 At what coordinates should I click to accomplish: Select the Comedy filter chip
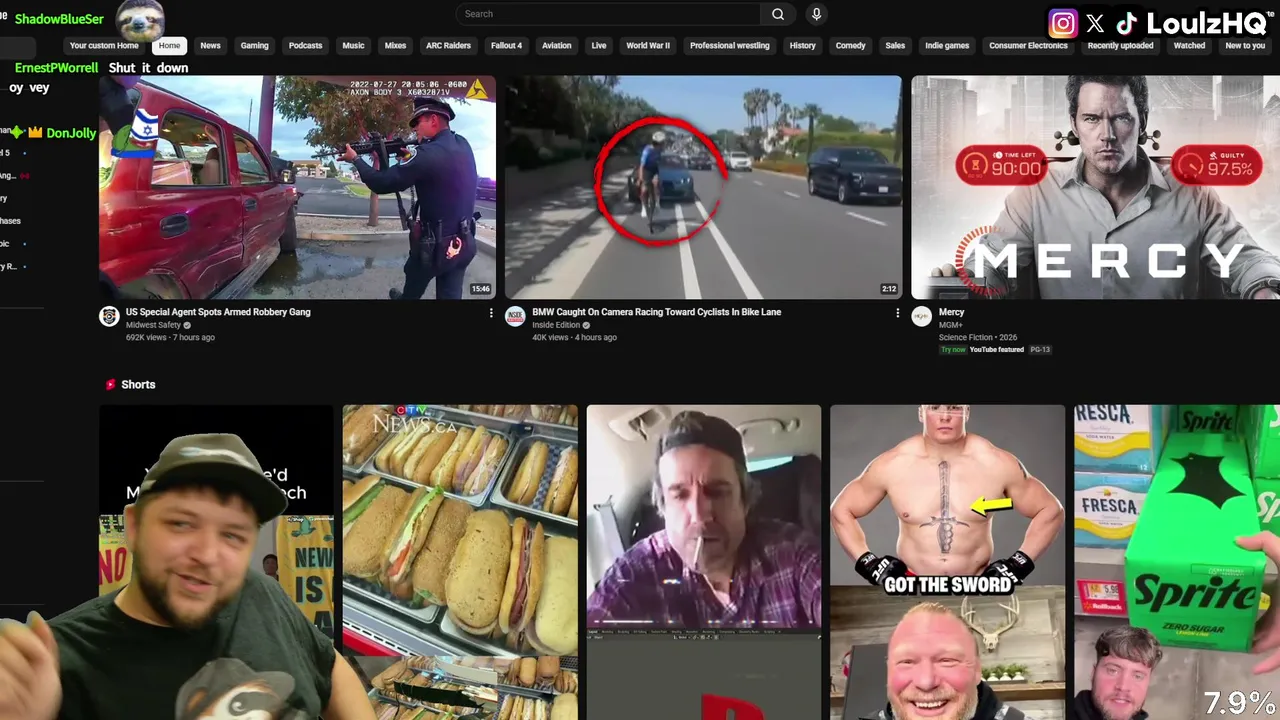coord(850,46)
